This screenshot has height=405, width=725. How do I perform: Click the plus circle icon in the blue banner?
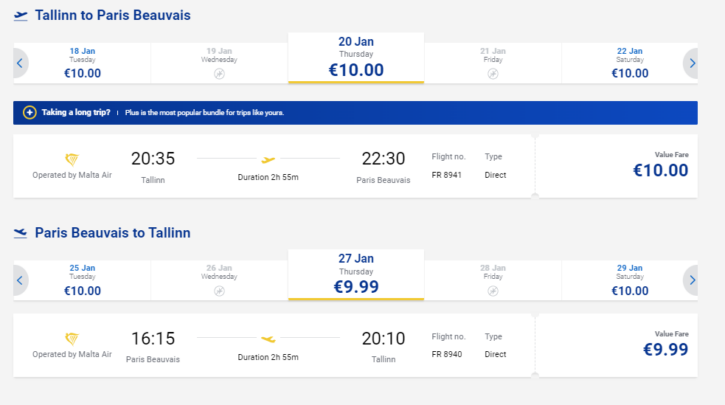tap(30, 112)
